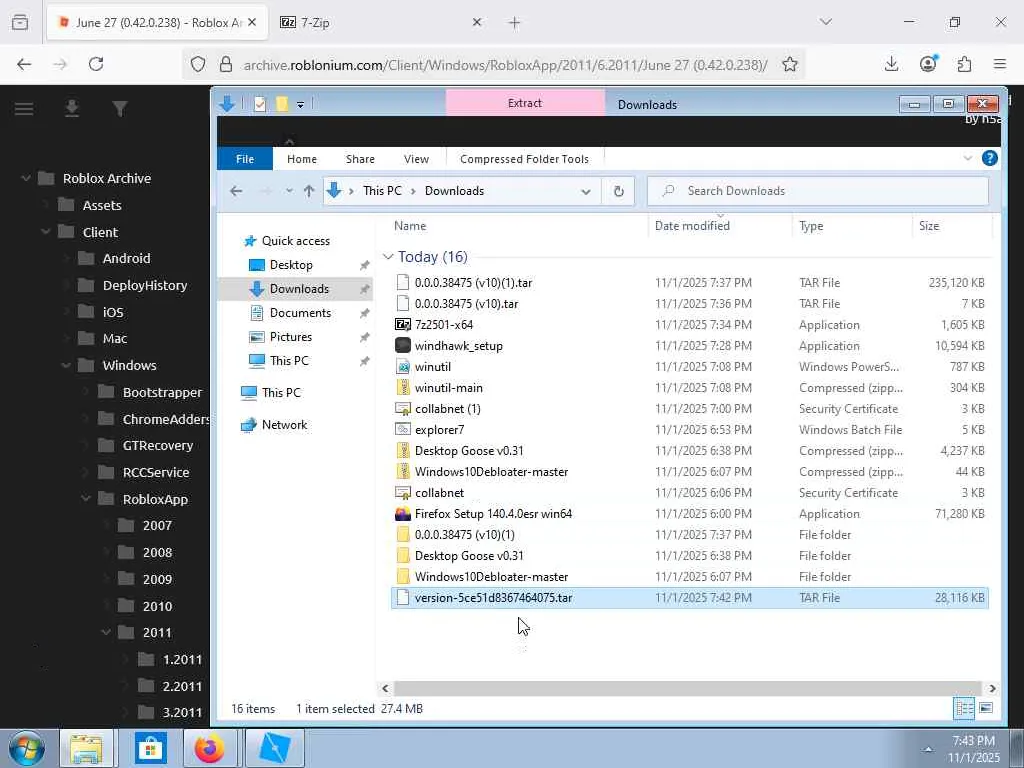Viewport: 1024px width, 768px height.
Task: Open the File menu in Explorer
Action: [245, 159]
